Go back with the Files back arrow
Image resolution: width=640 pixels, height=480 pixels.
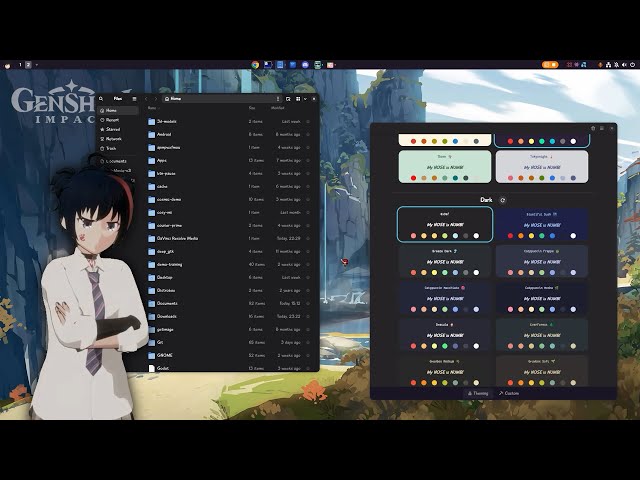click(146, 99)
